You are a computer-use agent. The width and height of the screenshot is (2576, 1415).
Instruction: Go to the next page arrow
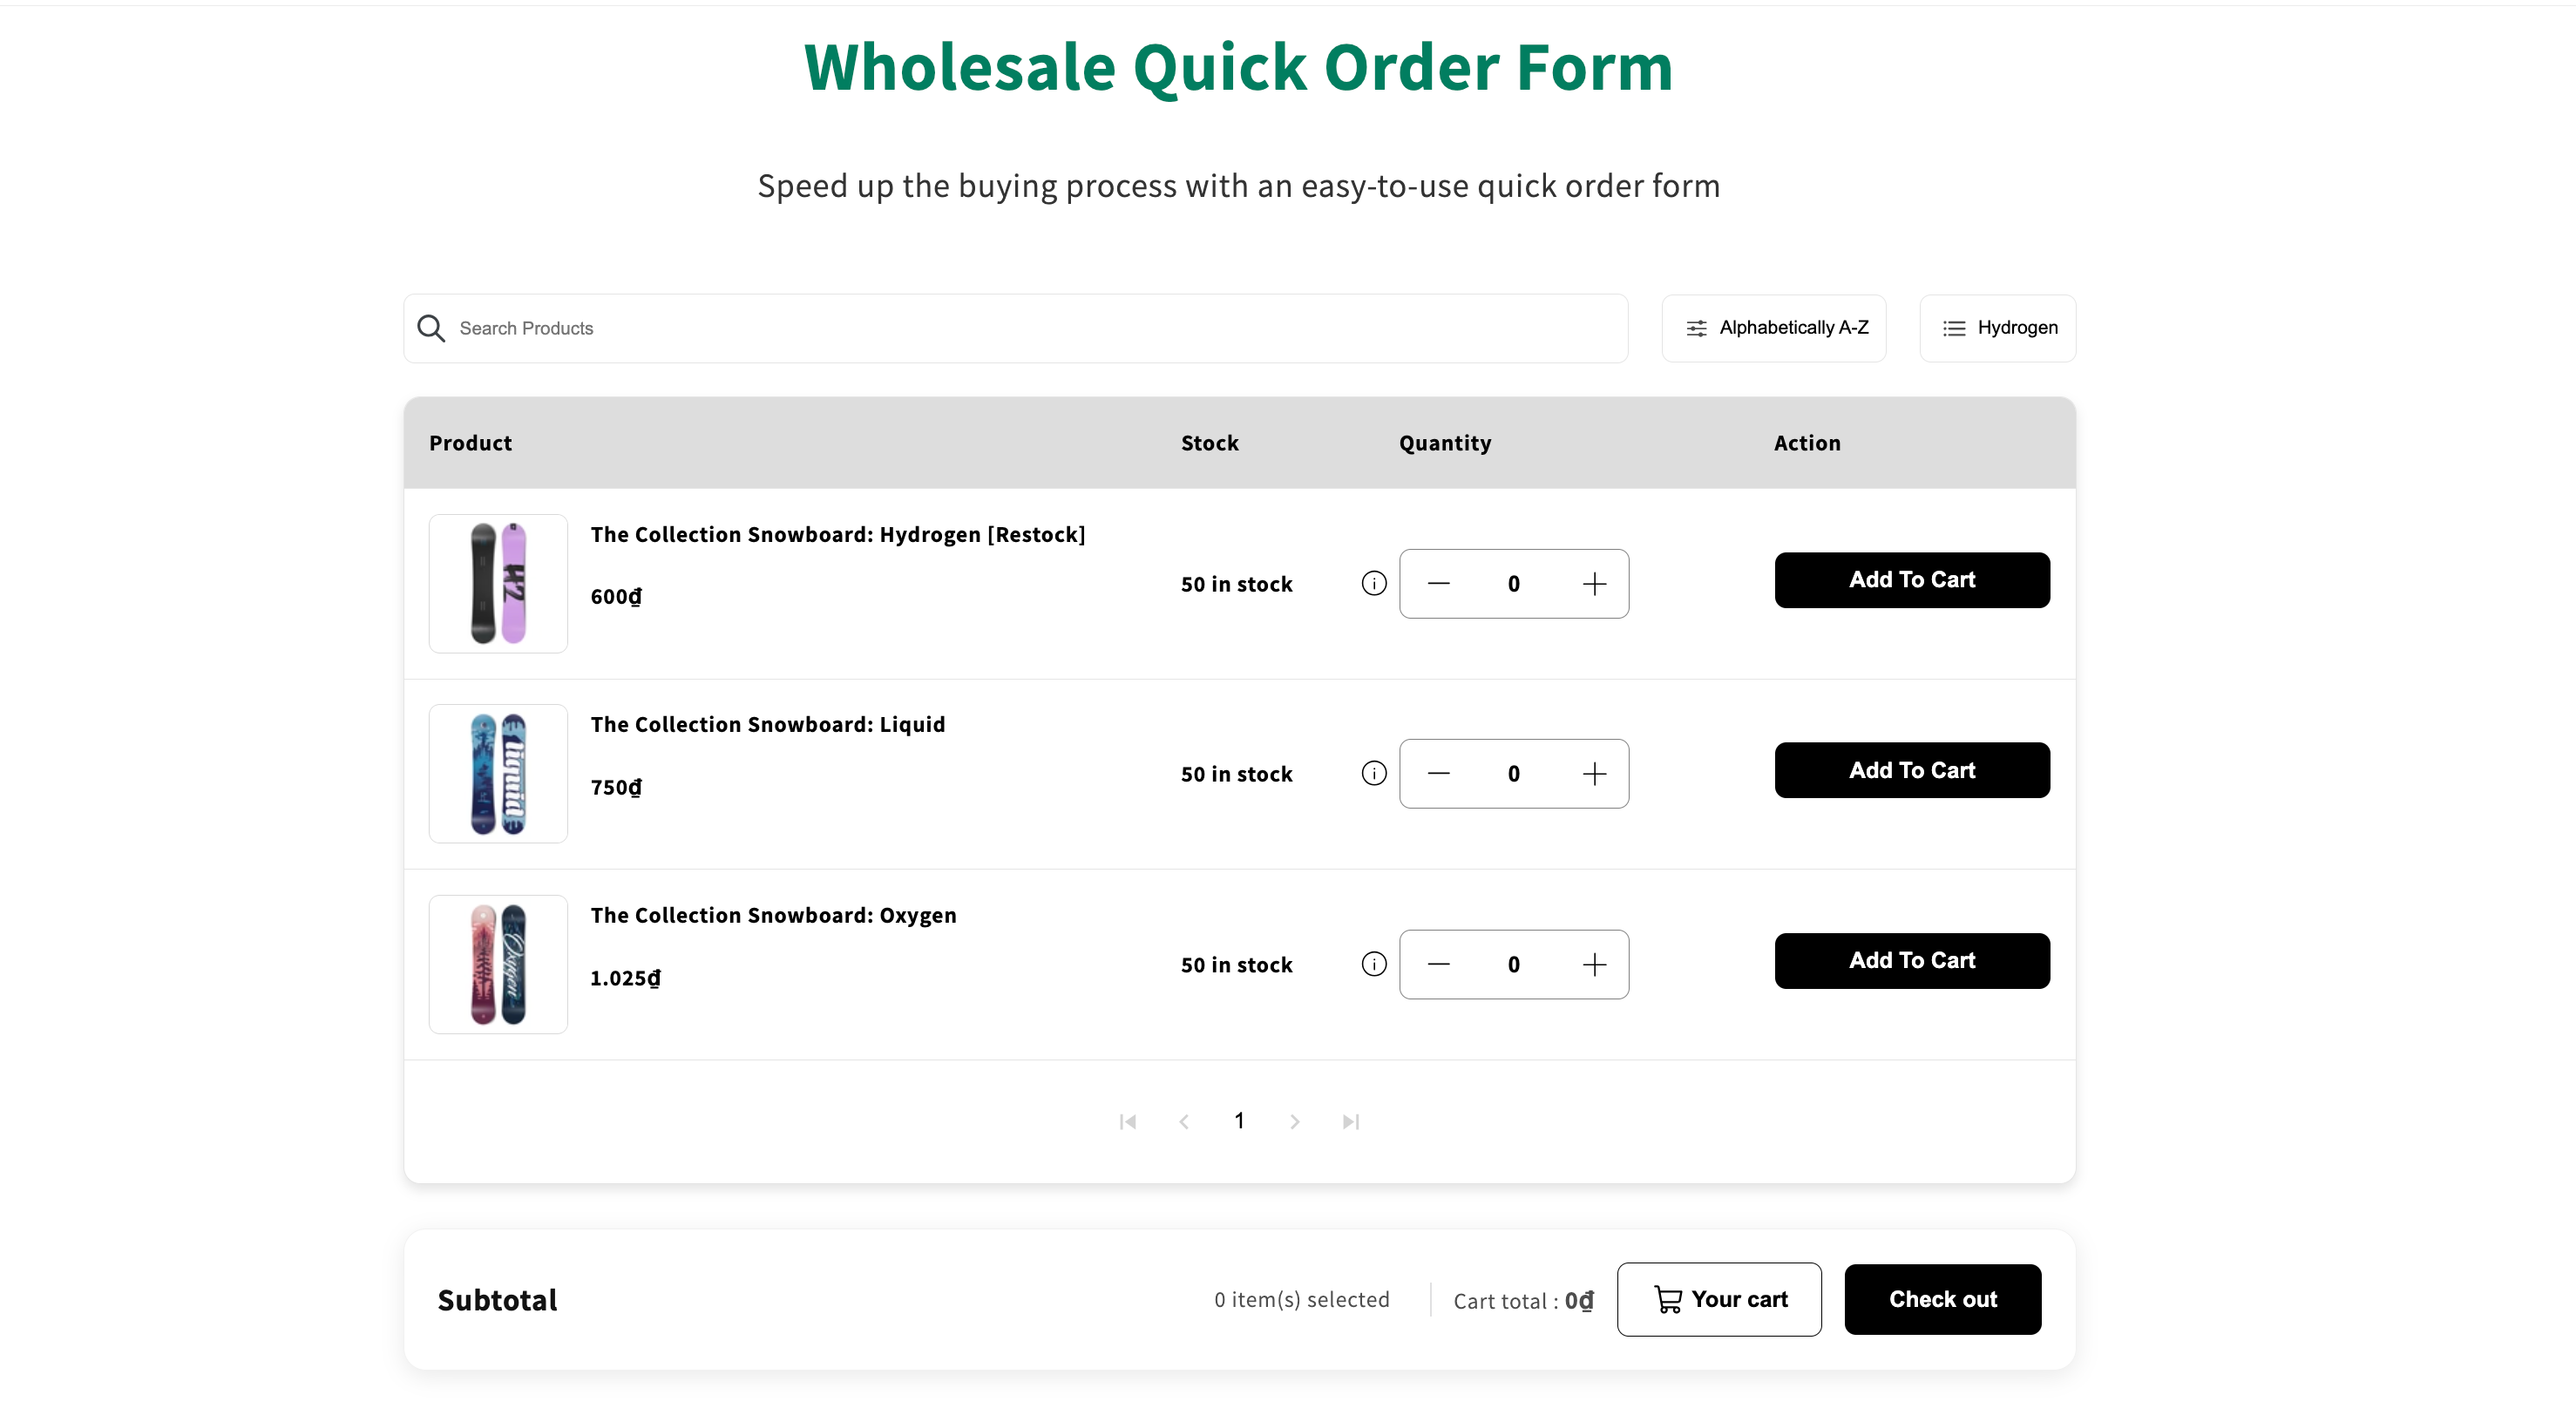point(1295,1122)
